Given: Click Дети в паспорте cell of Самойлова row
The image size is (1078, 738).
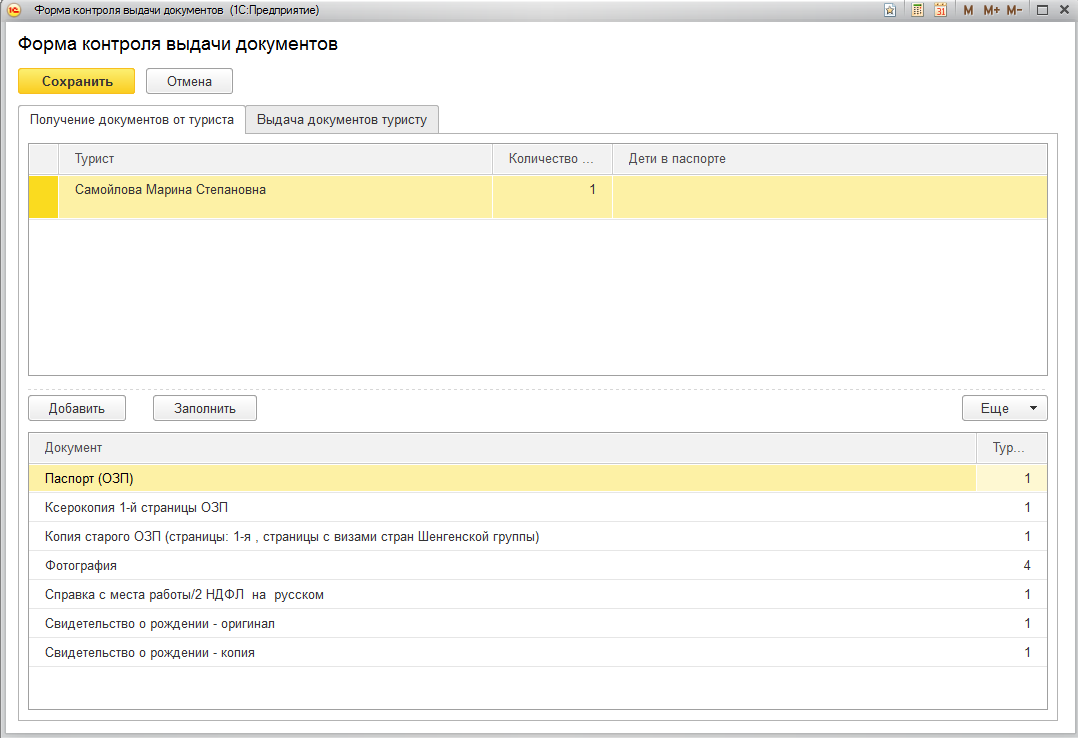Looking at the screenshot, I should click(x=830, y=197).
